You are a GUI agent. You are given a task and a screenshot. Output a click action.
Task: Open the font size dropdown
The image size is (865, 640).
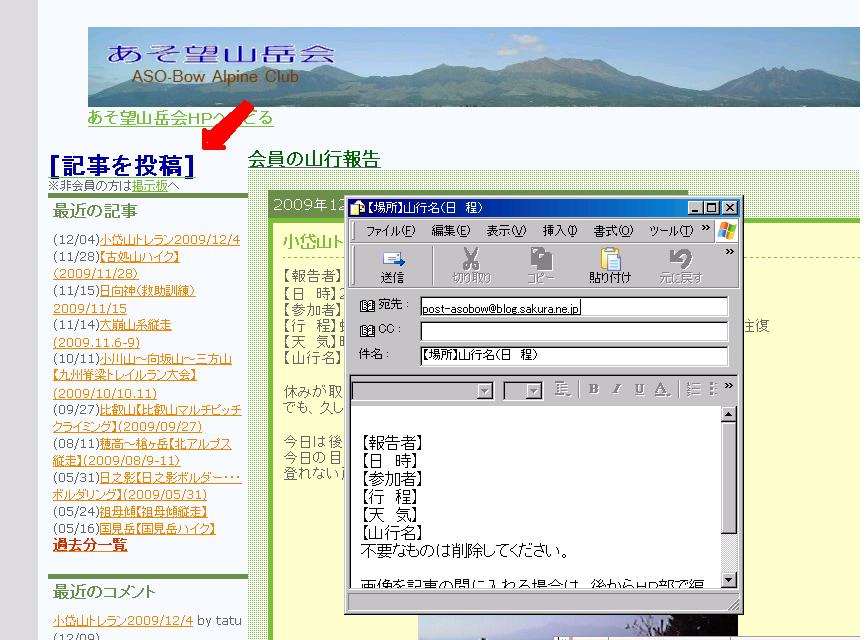[533, 391]
